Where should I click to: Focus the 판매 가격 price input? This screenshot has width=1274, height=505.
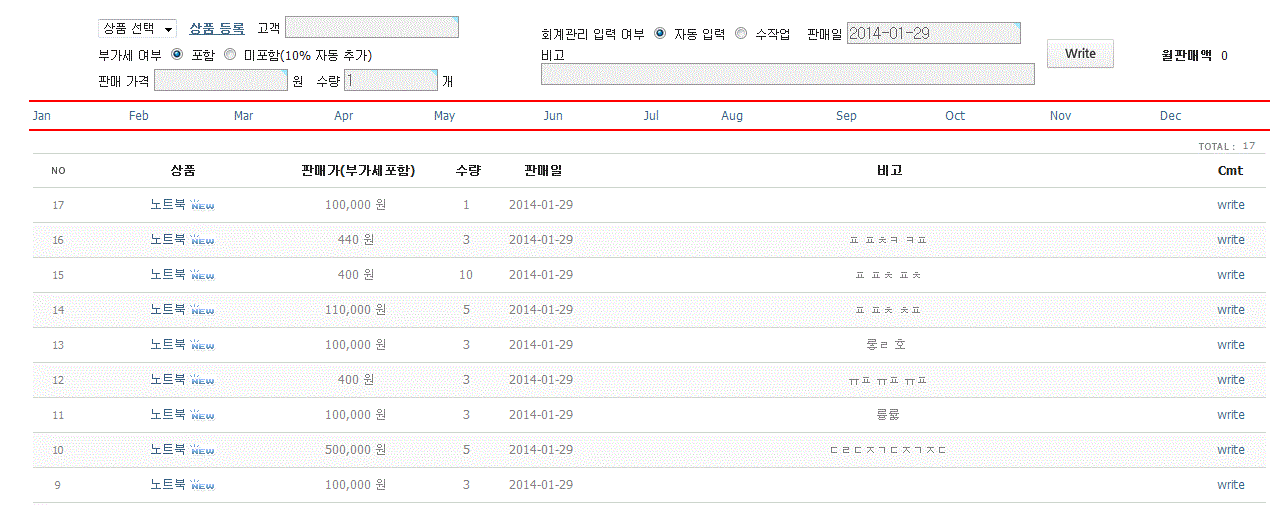tap(221, 81)
